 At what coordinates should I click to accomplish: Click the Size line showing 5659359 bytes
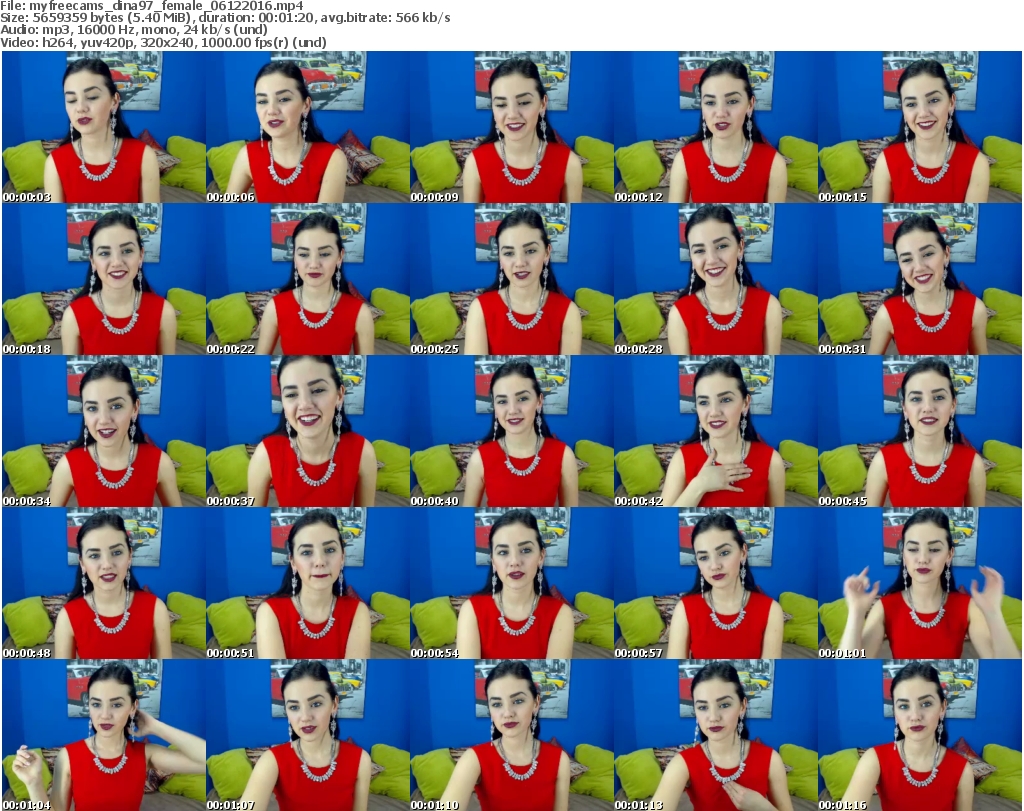coord(225,18)
